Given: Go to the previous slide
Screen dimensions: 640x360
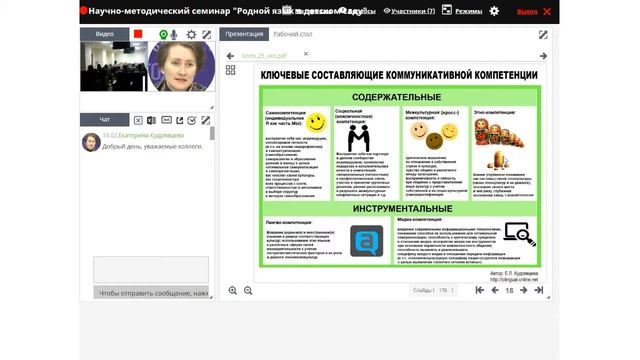Looking at the screenshot, I should pos(495,290).
